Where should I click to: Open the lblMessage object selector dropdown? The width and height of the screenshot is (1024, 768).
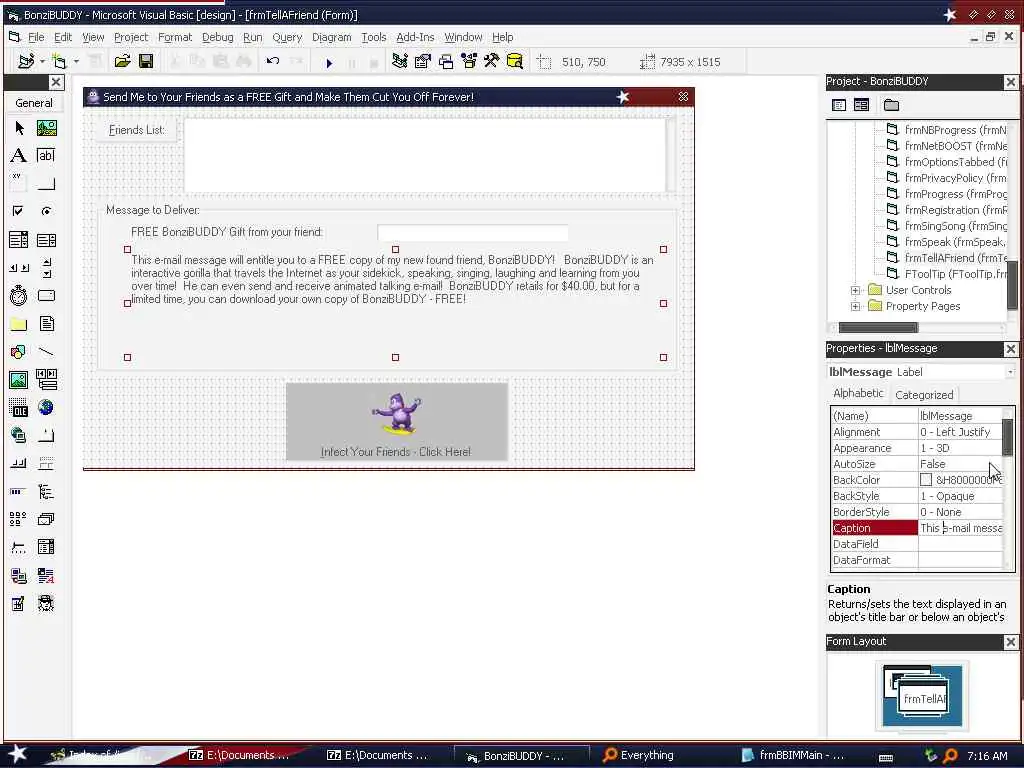click(1010, 372)
